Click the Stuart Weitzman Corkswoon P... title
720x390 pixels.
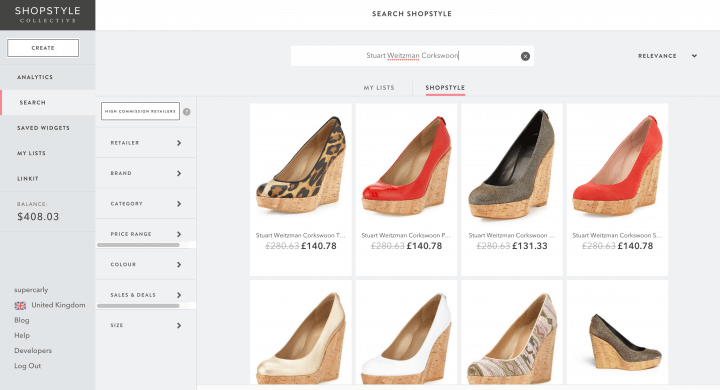406,235
